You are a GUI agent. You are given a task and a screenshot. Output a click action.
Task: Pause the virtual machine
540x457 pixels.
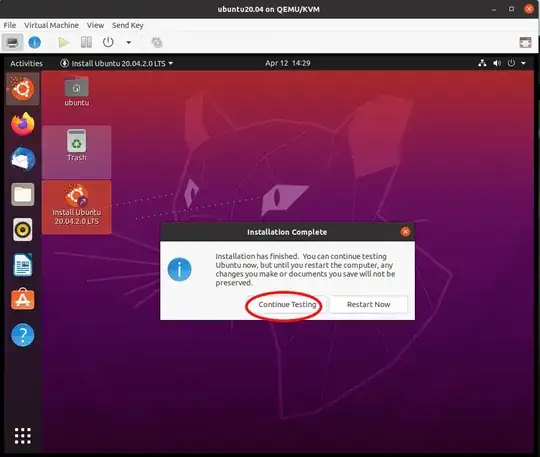[x=86, y=43]
